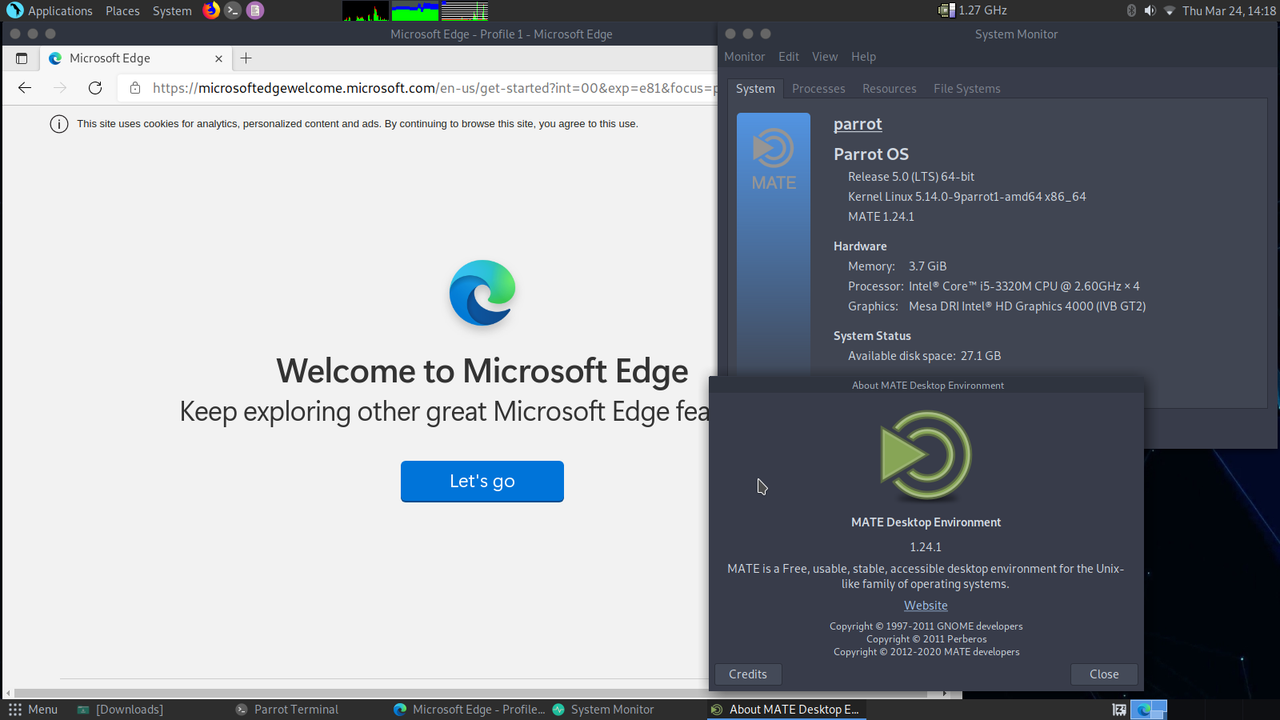Click the lock site-info icon in address bar
The image size is (1280, 720).
tap(135, 88)
